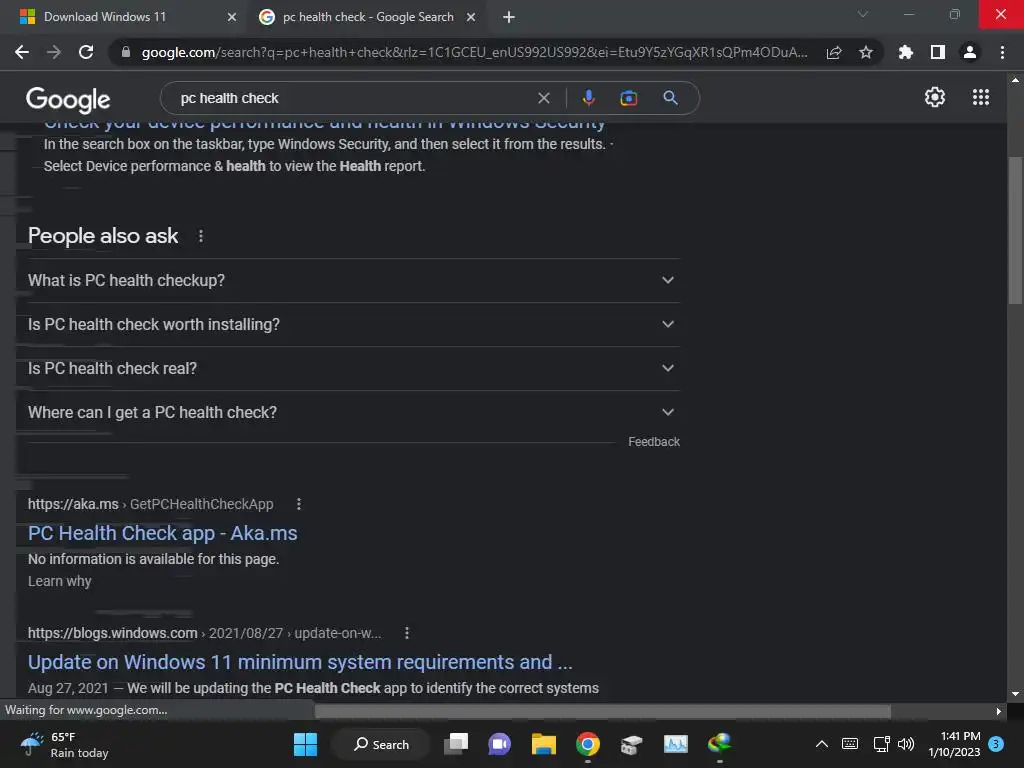Image resolution: width=1024 pixels, height=768 pixels.
Task: Click the https://aka.ms breadcrumb URL
Action: tap(73, 504)
